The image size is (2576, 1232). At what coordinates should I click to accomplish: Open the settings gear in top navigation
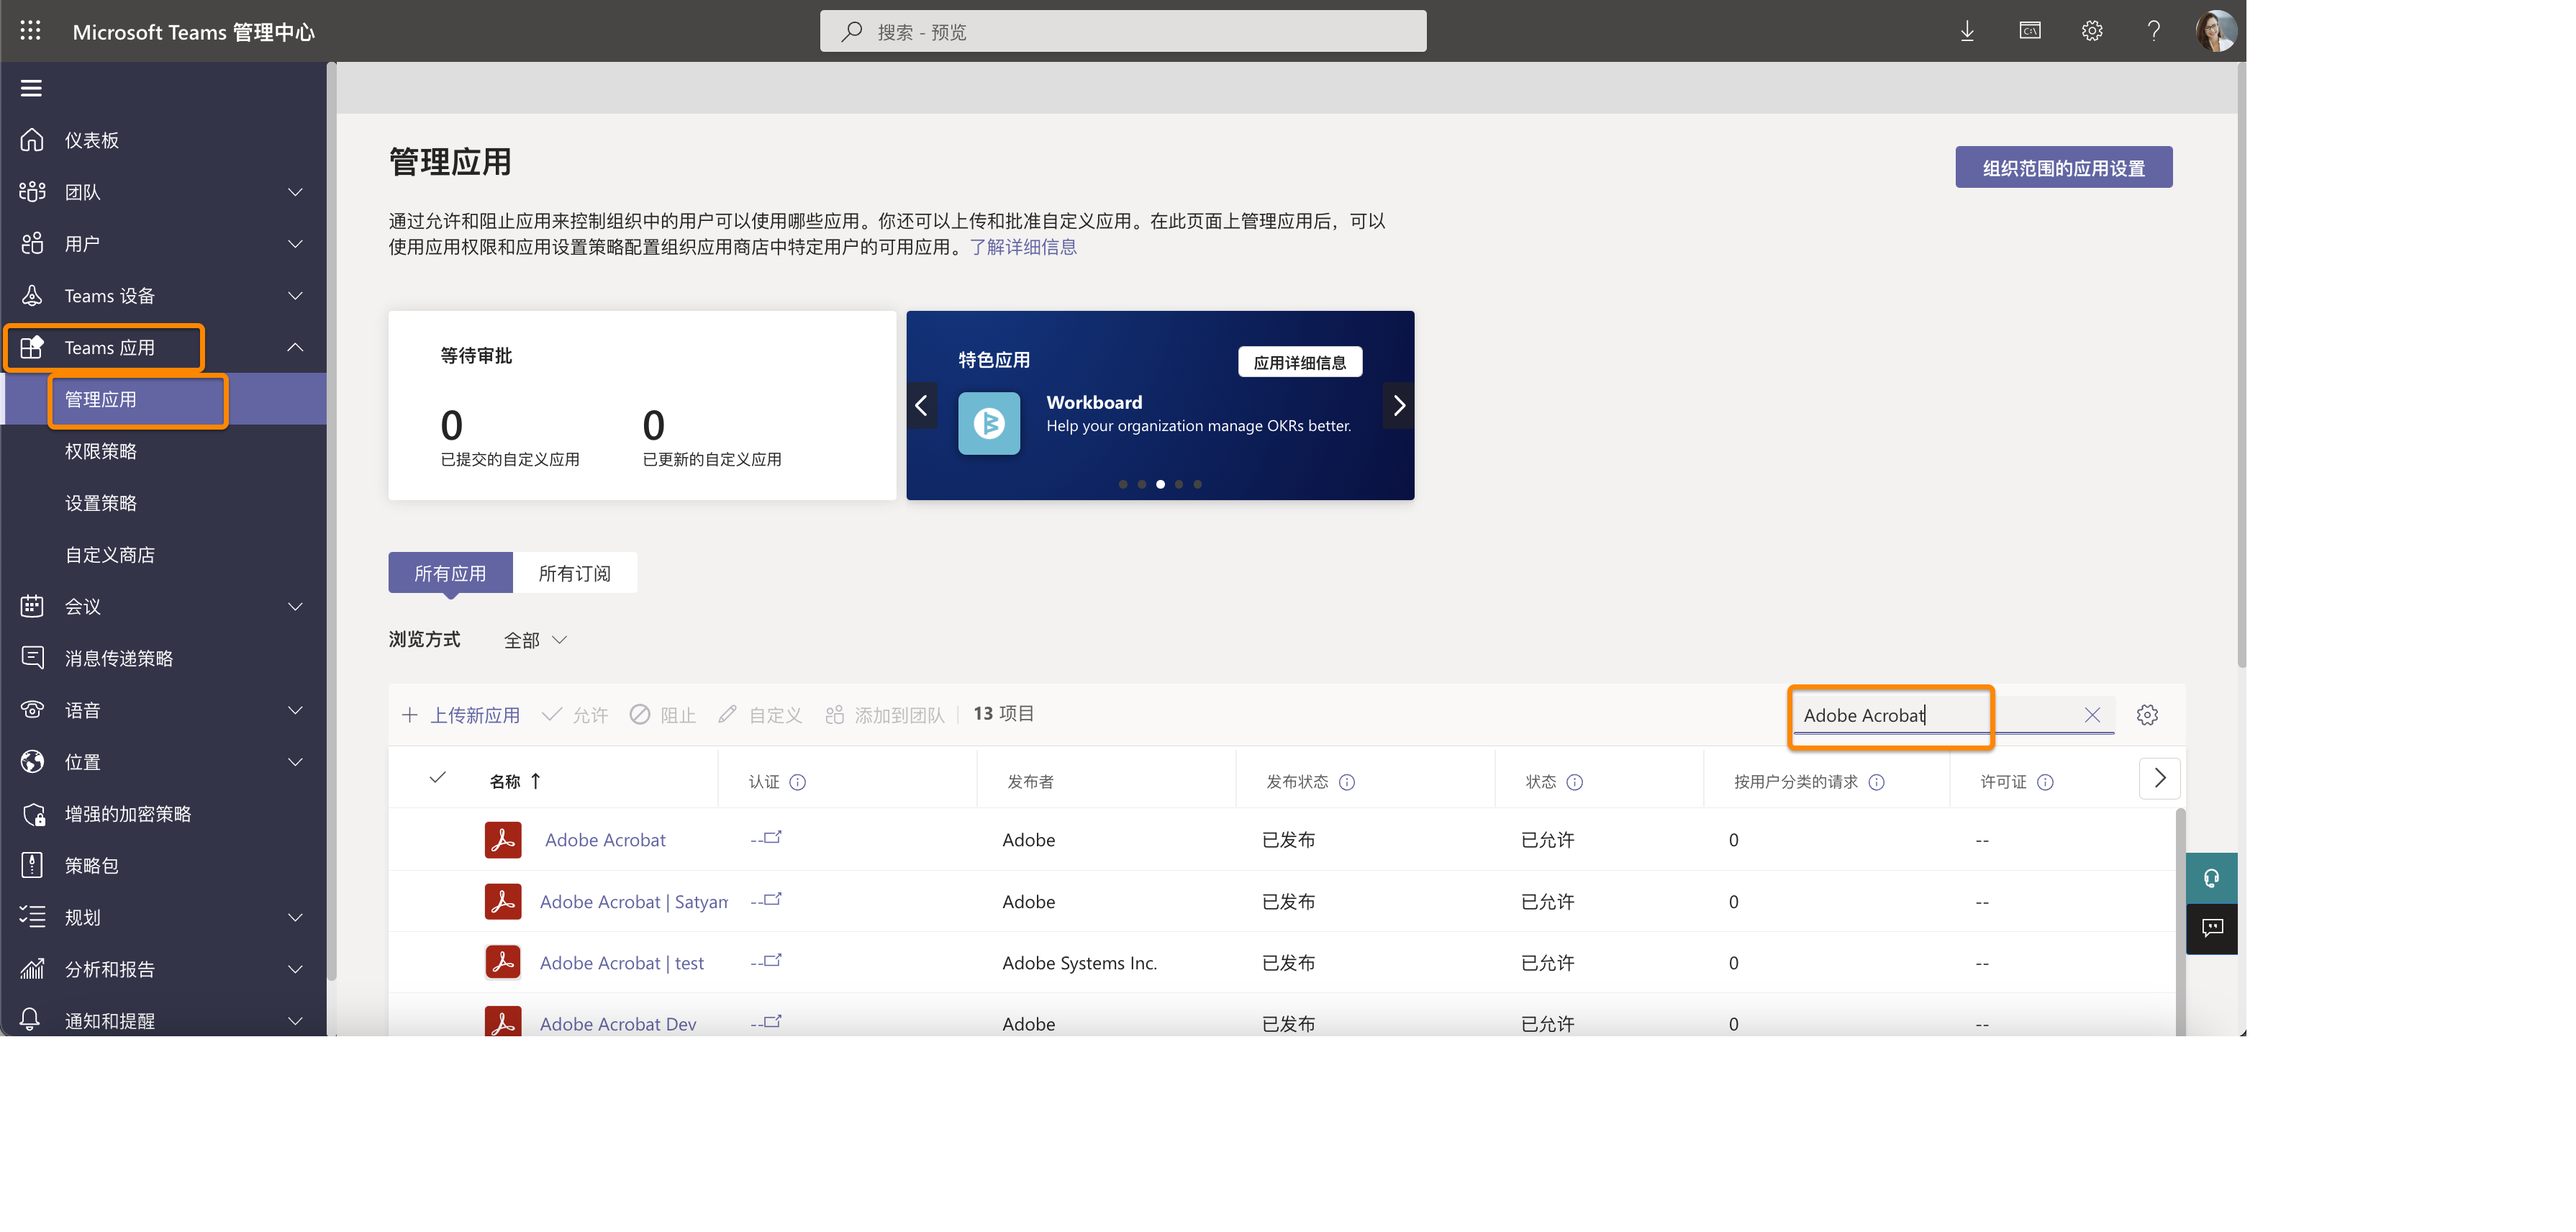pyautogui.click(x=2092, y=30)
